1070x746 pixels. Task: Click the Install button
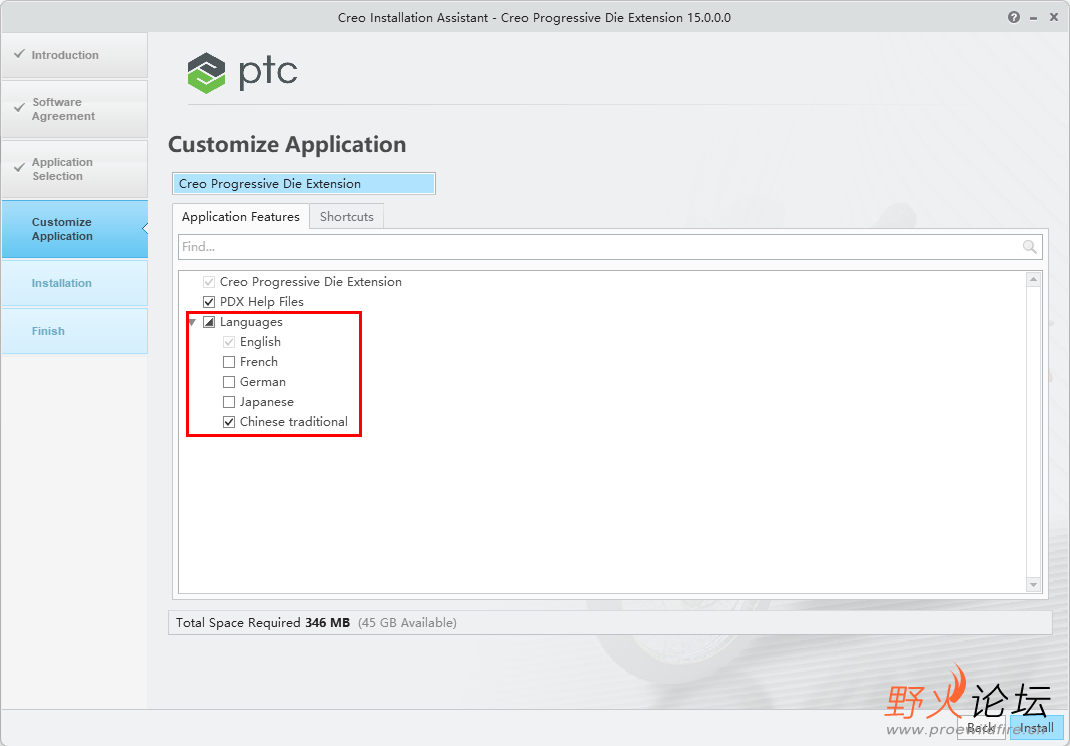pos(1037,728)
